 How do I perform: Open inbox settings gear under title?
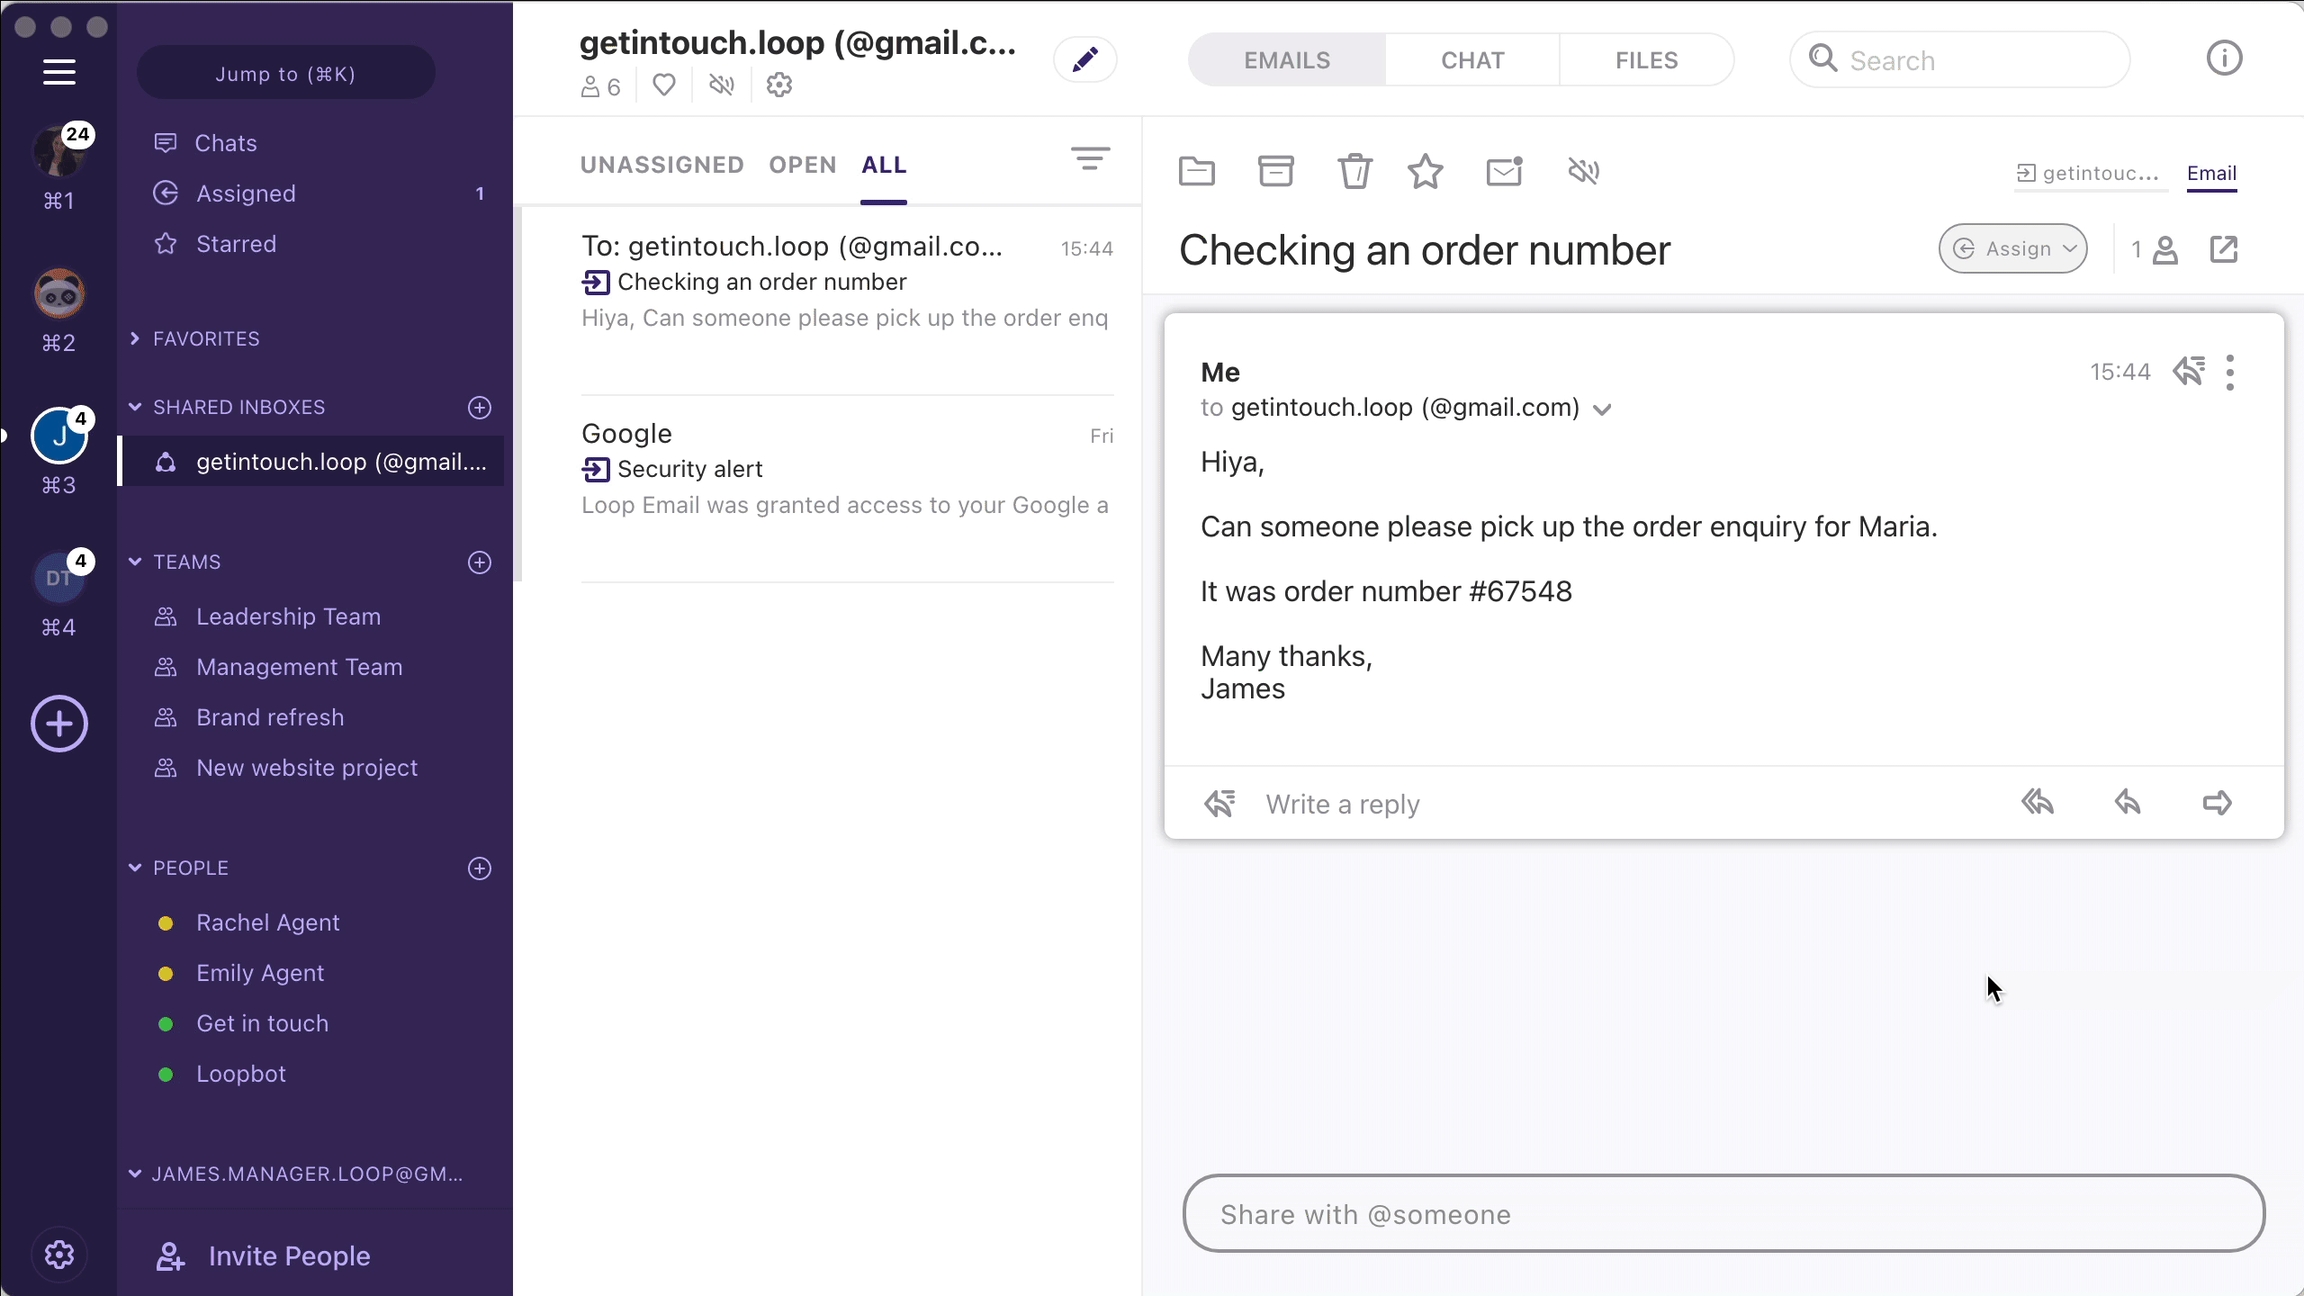tap(779, 86)
